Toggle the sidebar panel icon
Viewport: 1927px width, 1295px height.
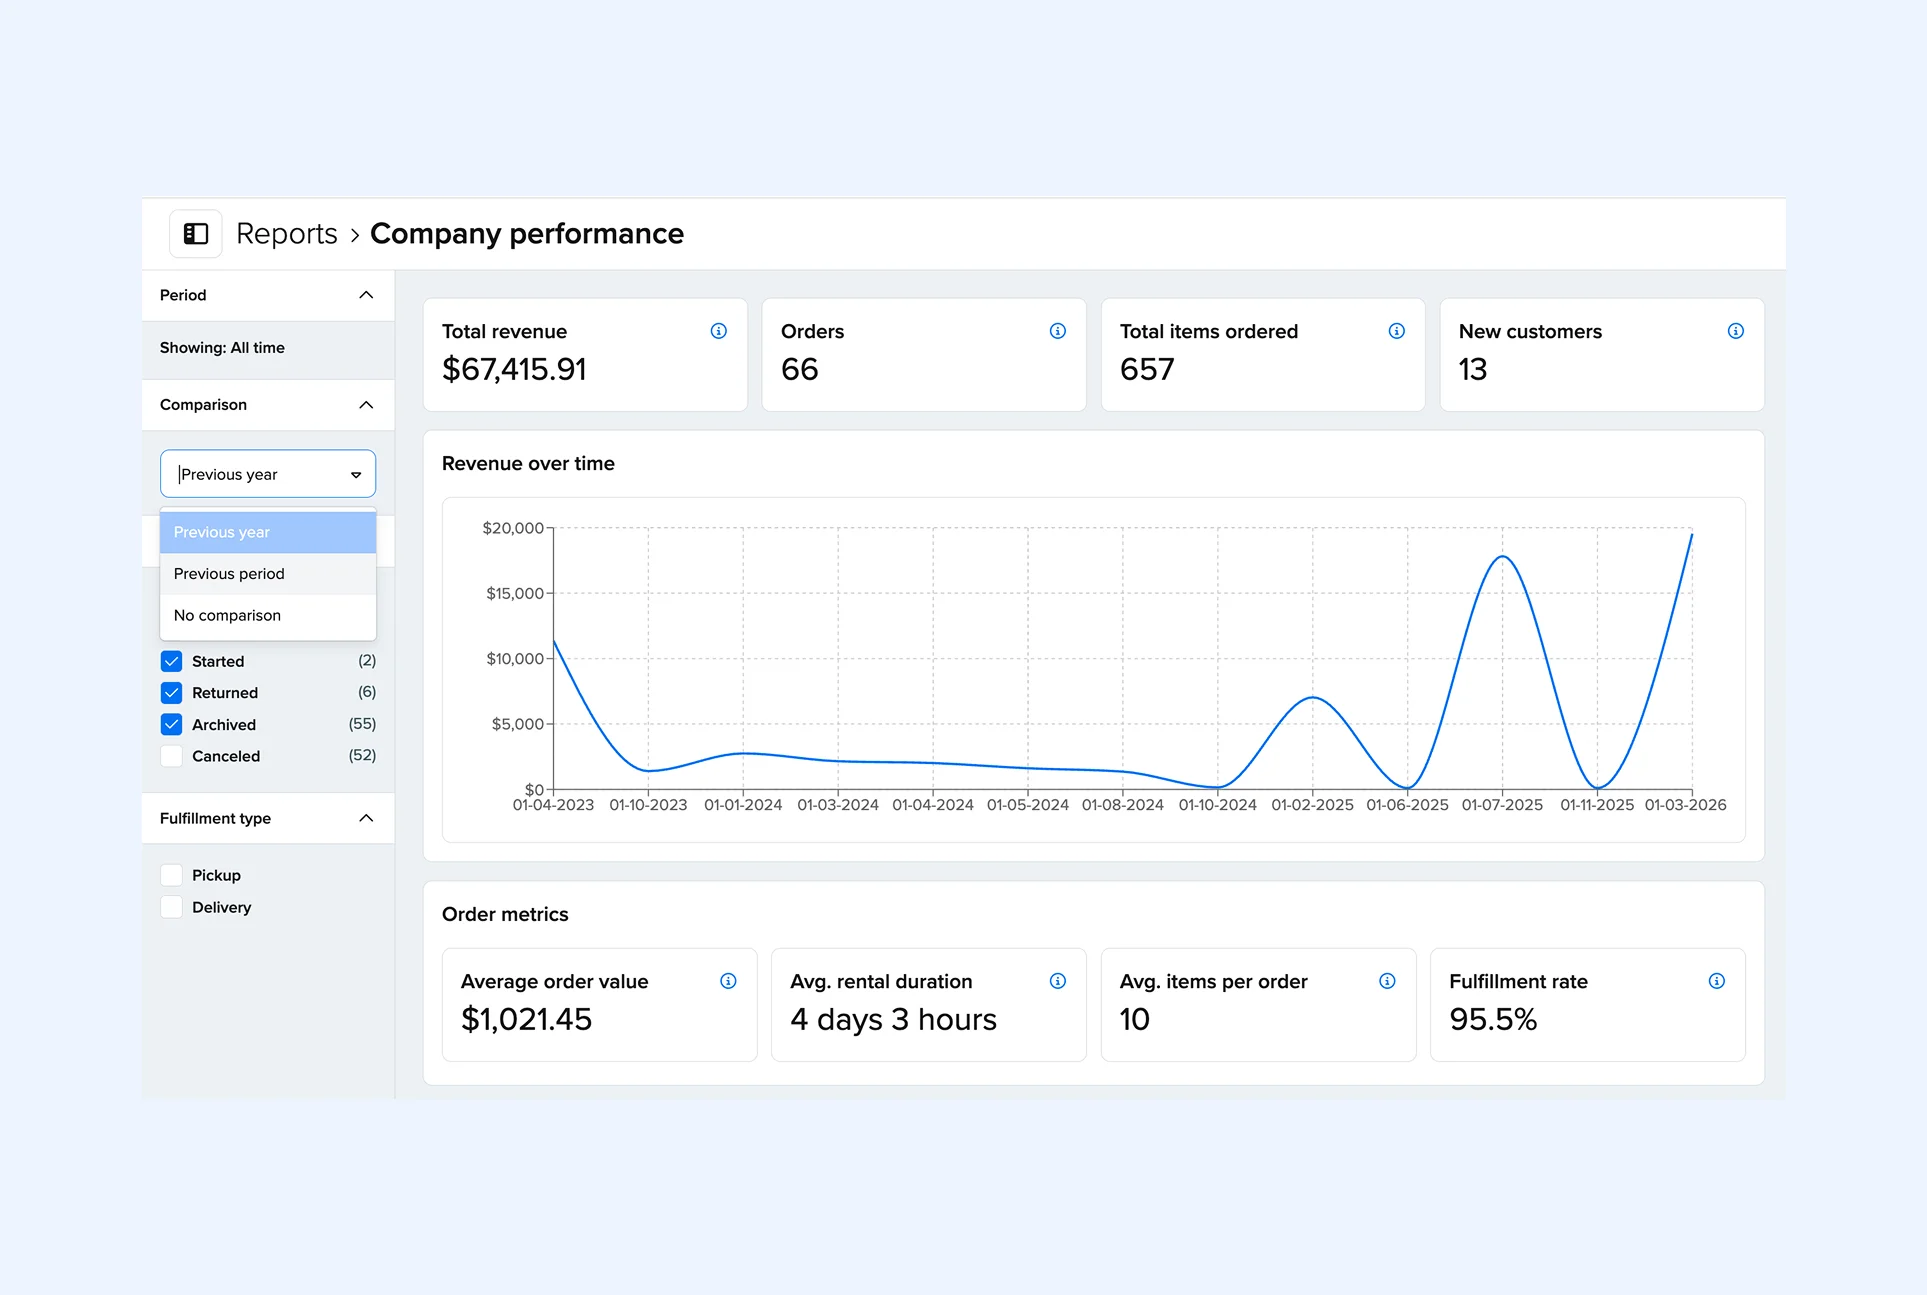coord(195,233)
